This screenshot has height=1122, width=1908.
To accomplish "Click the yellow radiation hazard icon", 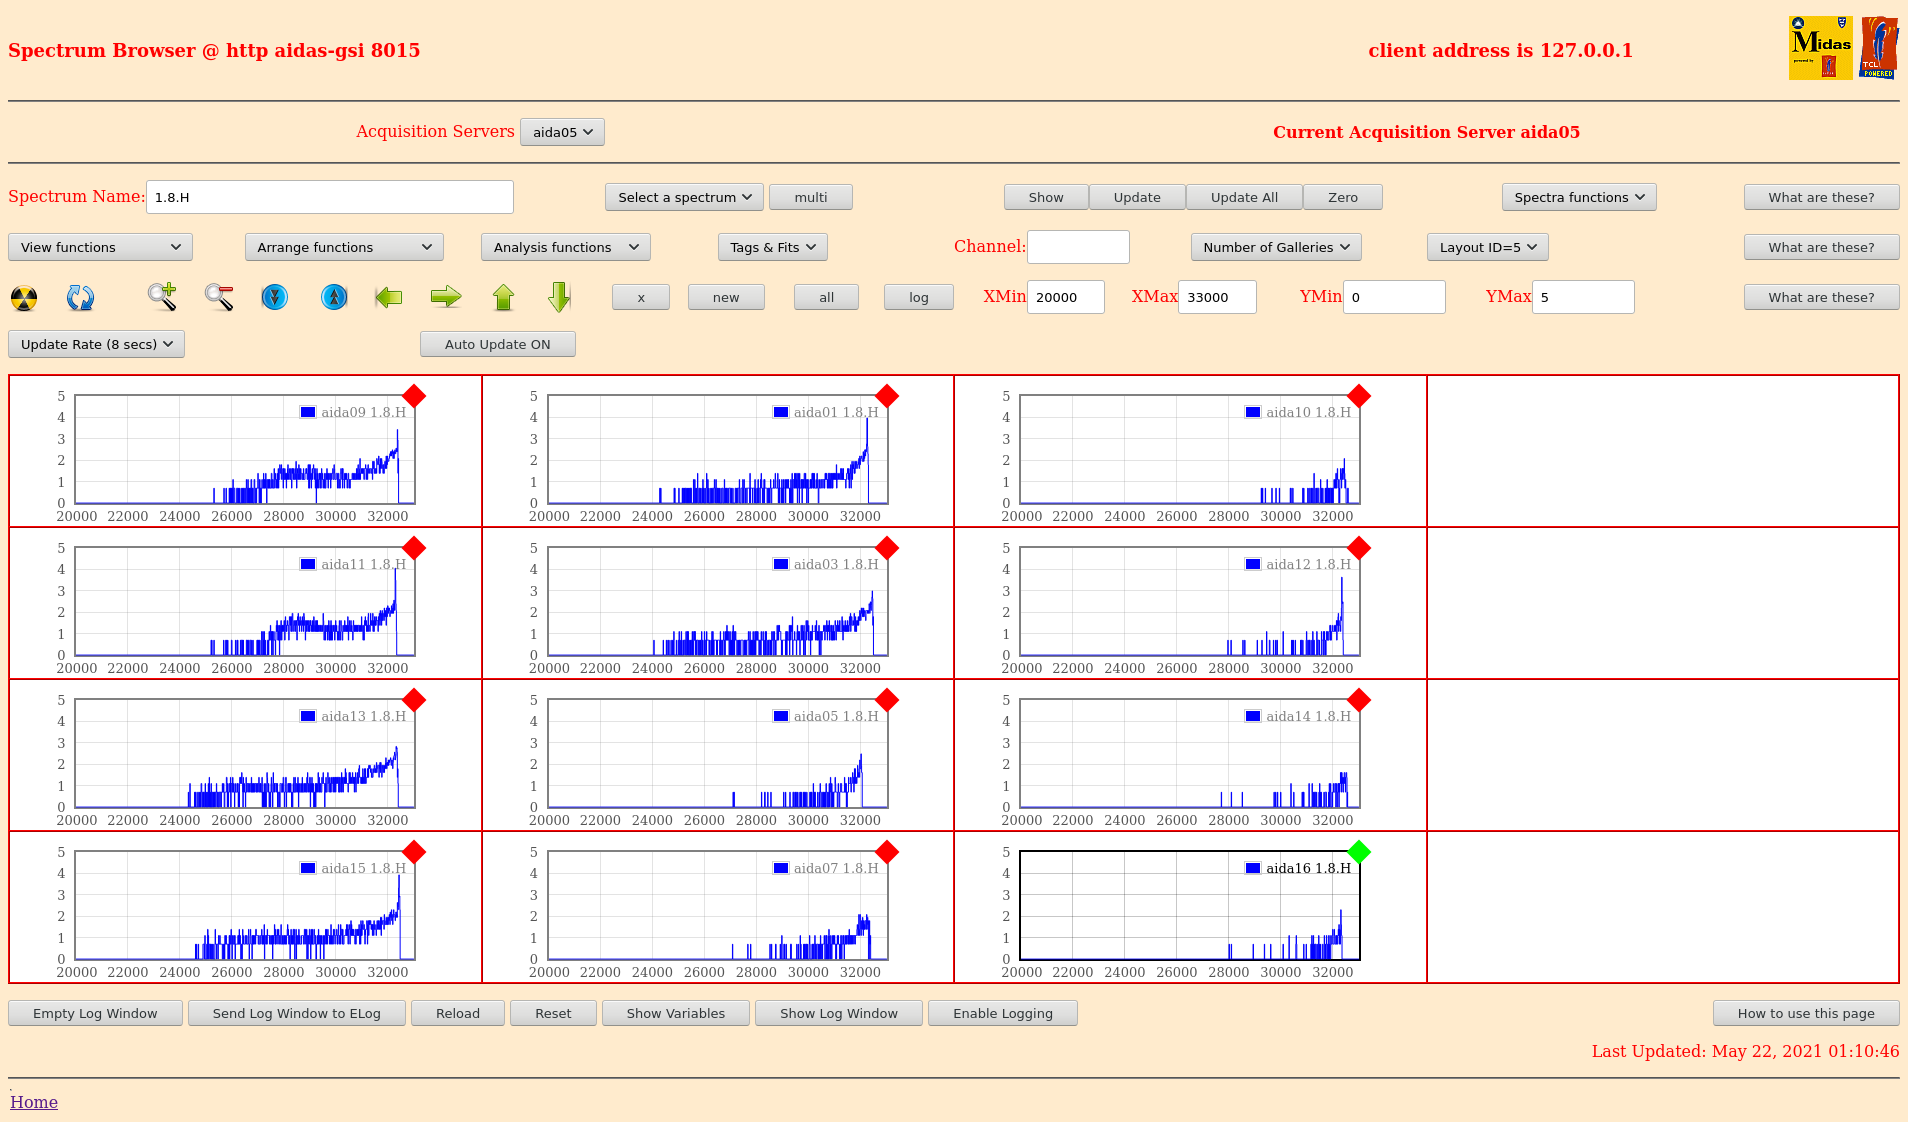I will coord(24,298).
